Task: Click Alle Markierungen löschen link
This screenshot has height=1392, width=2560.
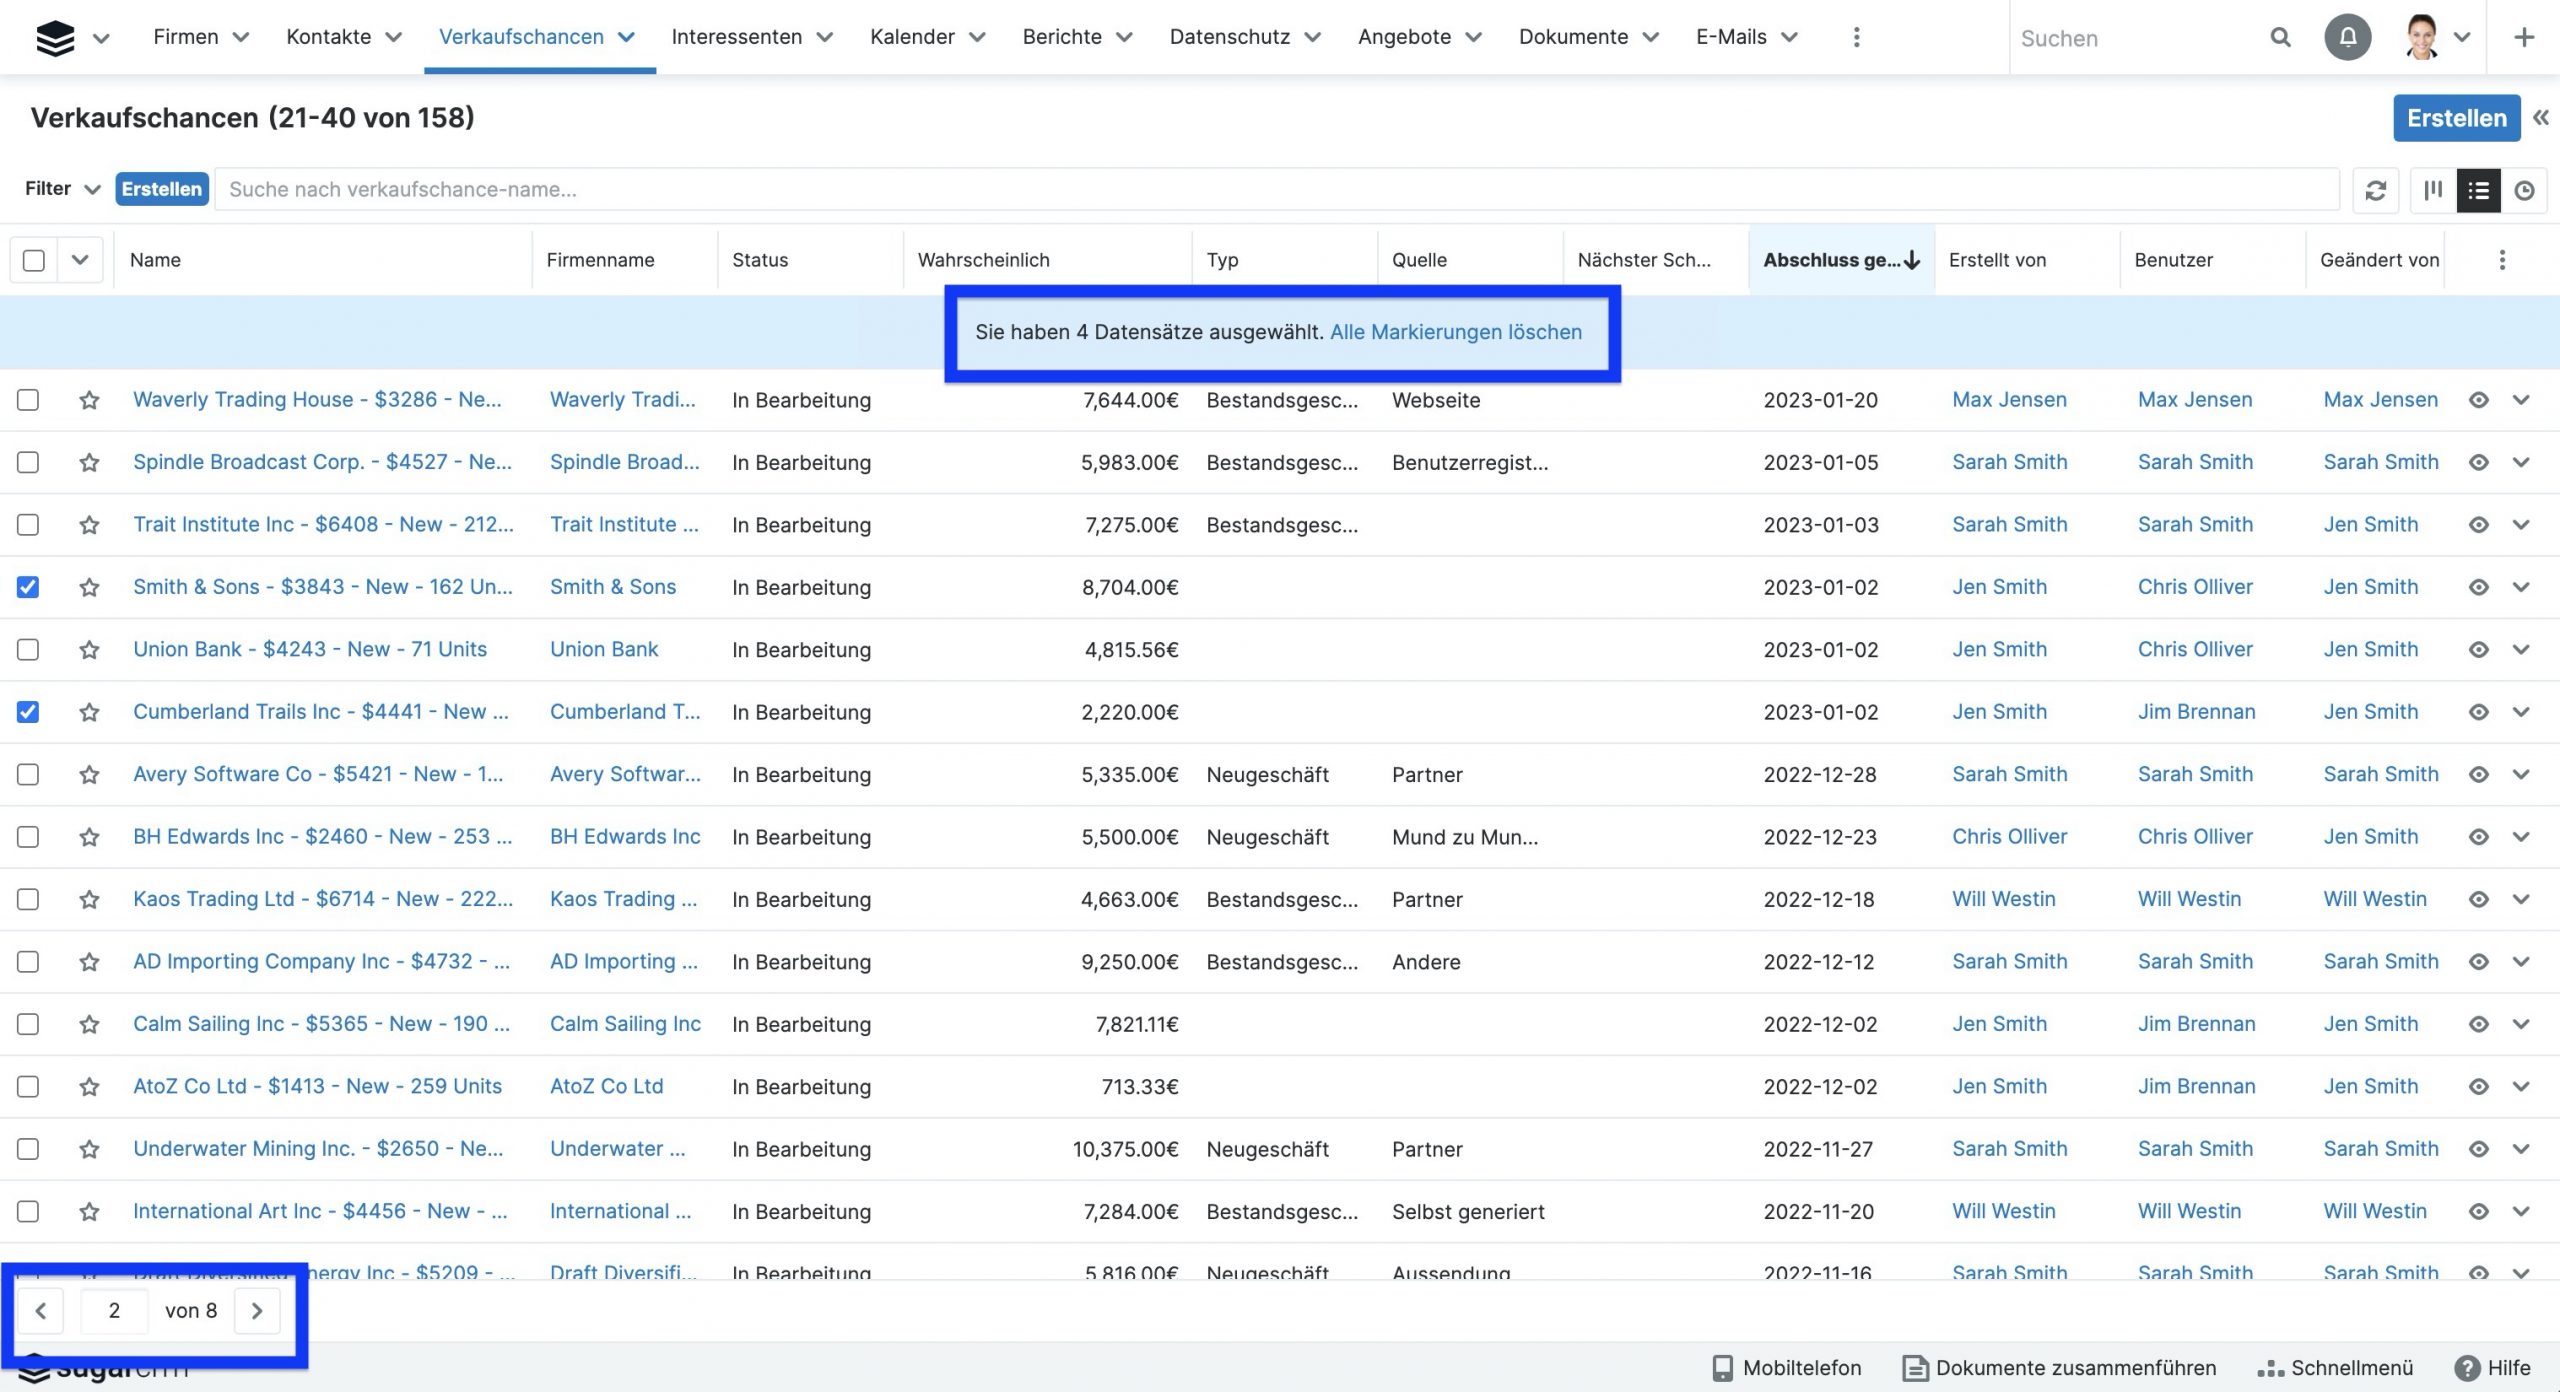Action: coord(1456,332)
